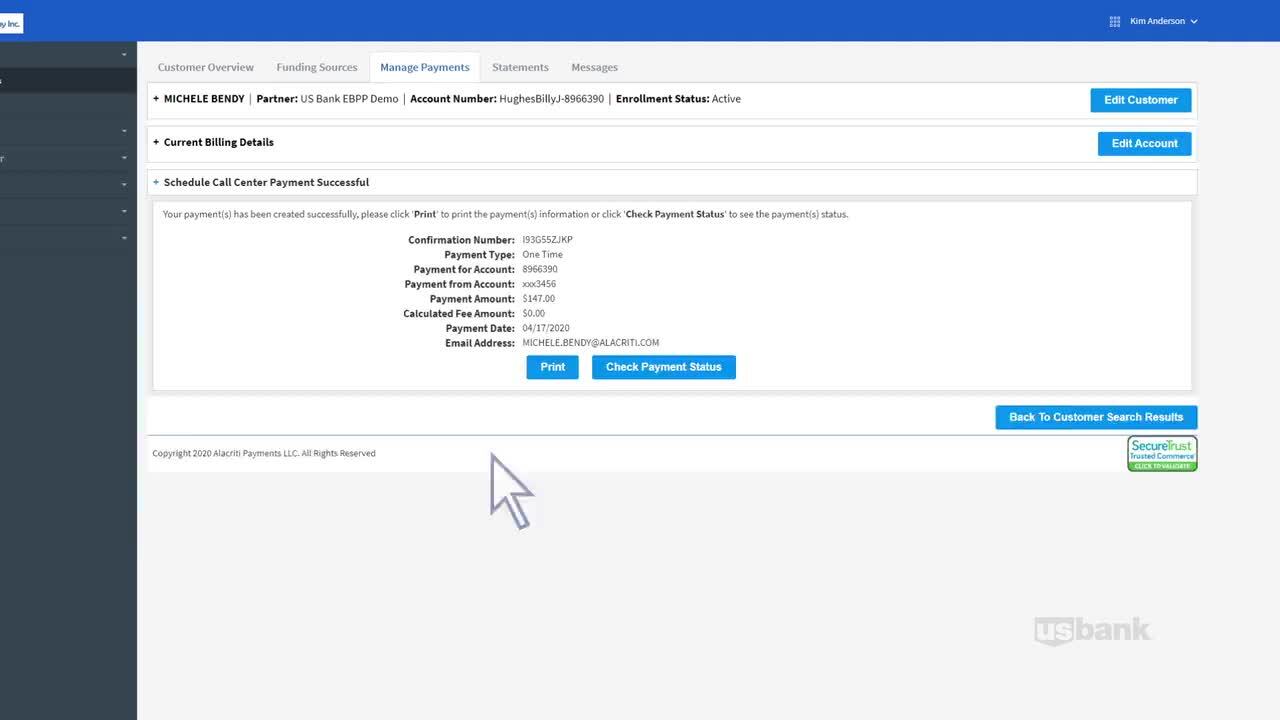
Task: Click the SecureTrust Trusted Commerce badge
Action: (1161, 453)
